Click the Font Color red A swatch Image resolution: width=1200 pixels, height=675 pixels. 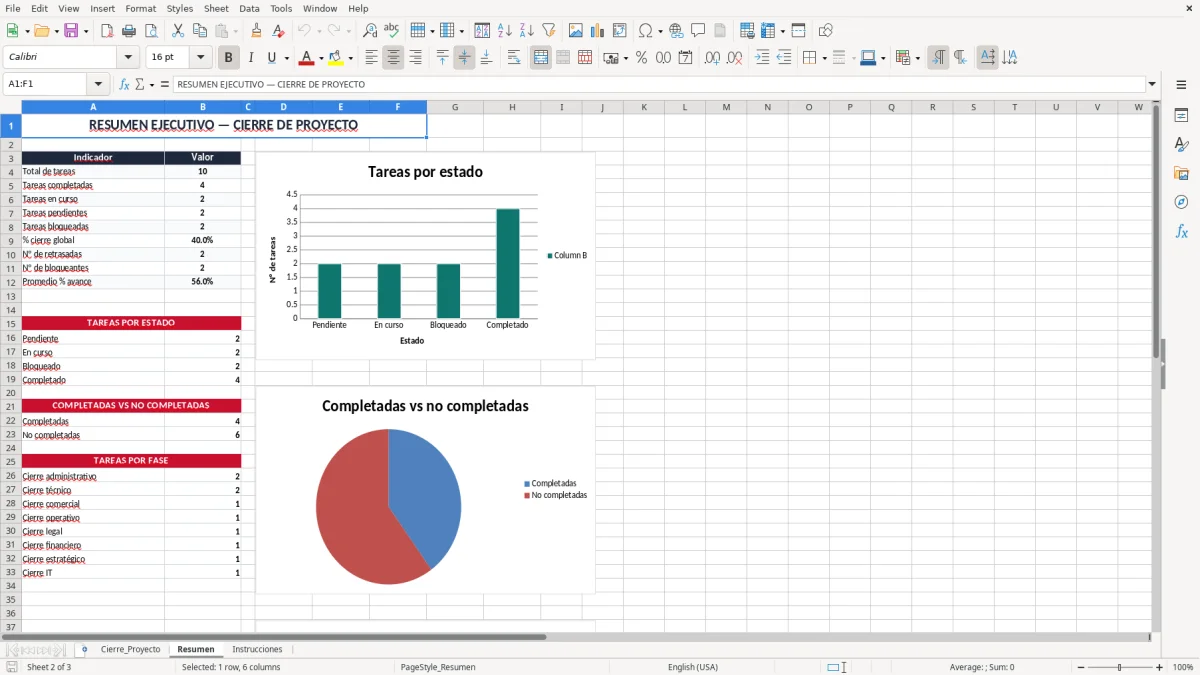coord(306,58)
